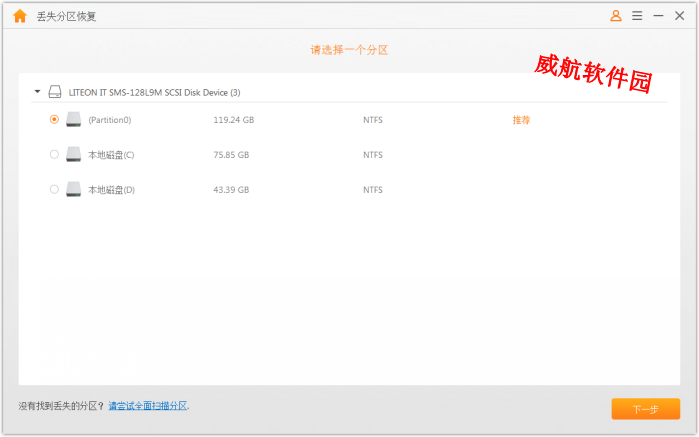
Task: Click the 119.24 GB size entry
Action: [x=233, y=120]
